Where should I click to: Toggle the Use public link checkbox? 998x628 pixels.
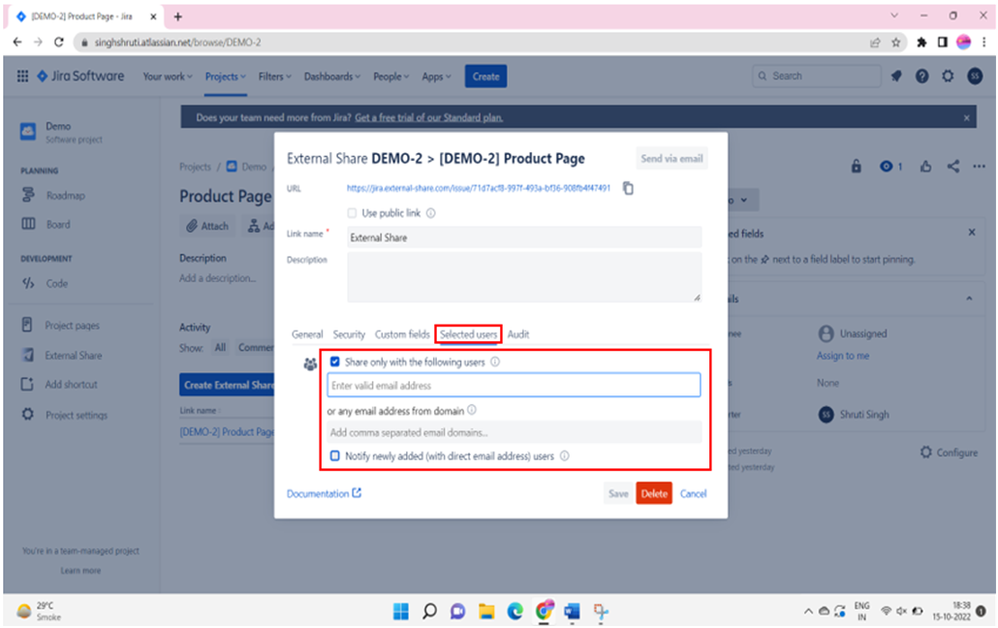click(x=352, y=213)
